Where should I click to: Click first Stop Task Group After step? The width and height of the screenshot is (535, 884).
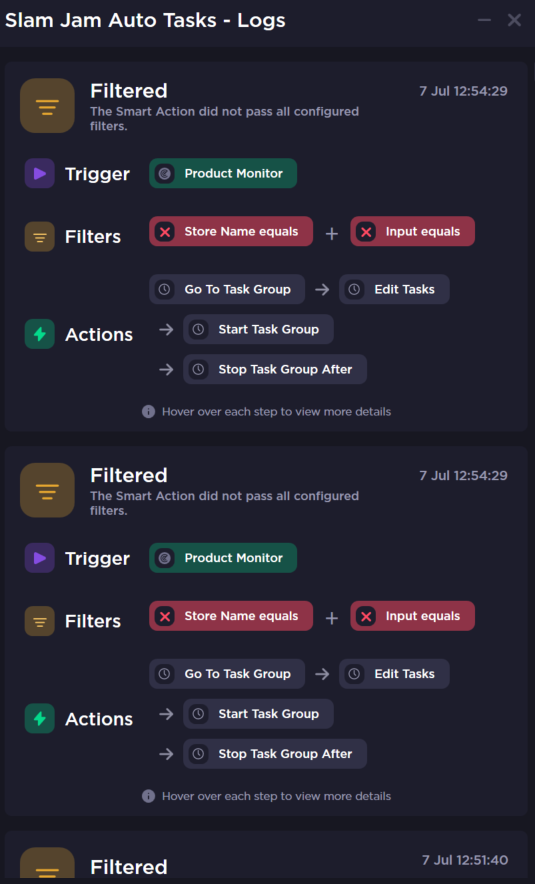point(275,369)
